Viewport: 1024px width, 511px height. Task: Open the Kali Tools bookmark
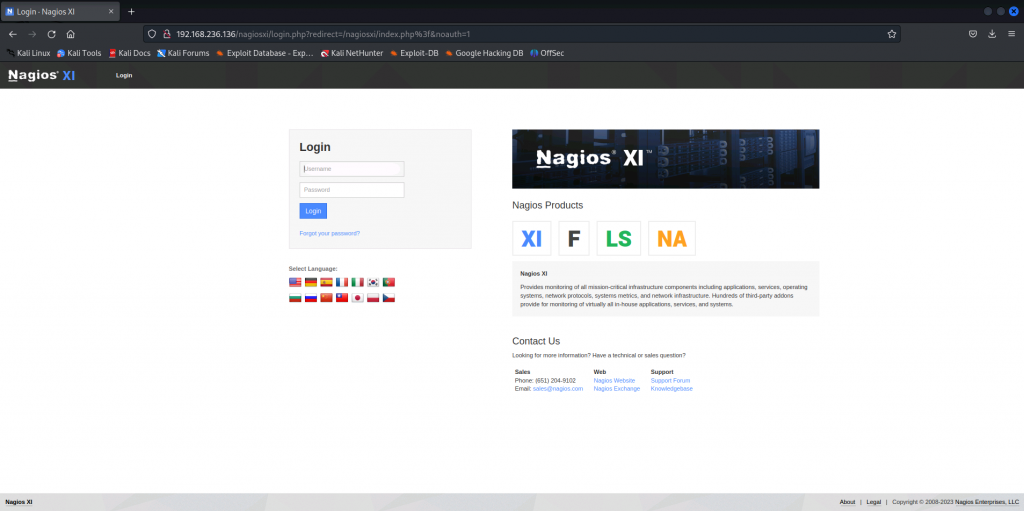coord(79,53)
